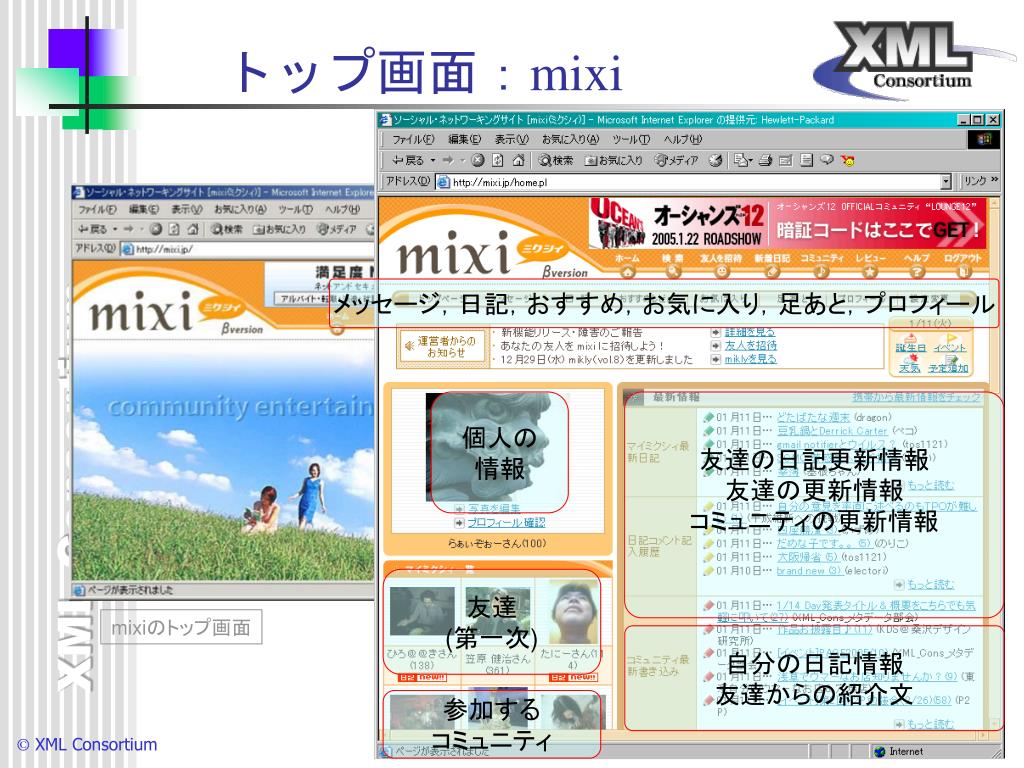1024x768 pixels.
Task: Click the Home icon in the back window toolbar
Action: click(193, 229)
